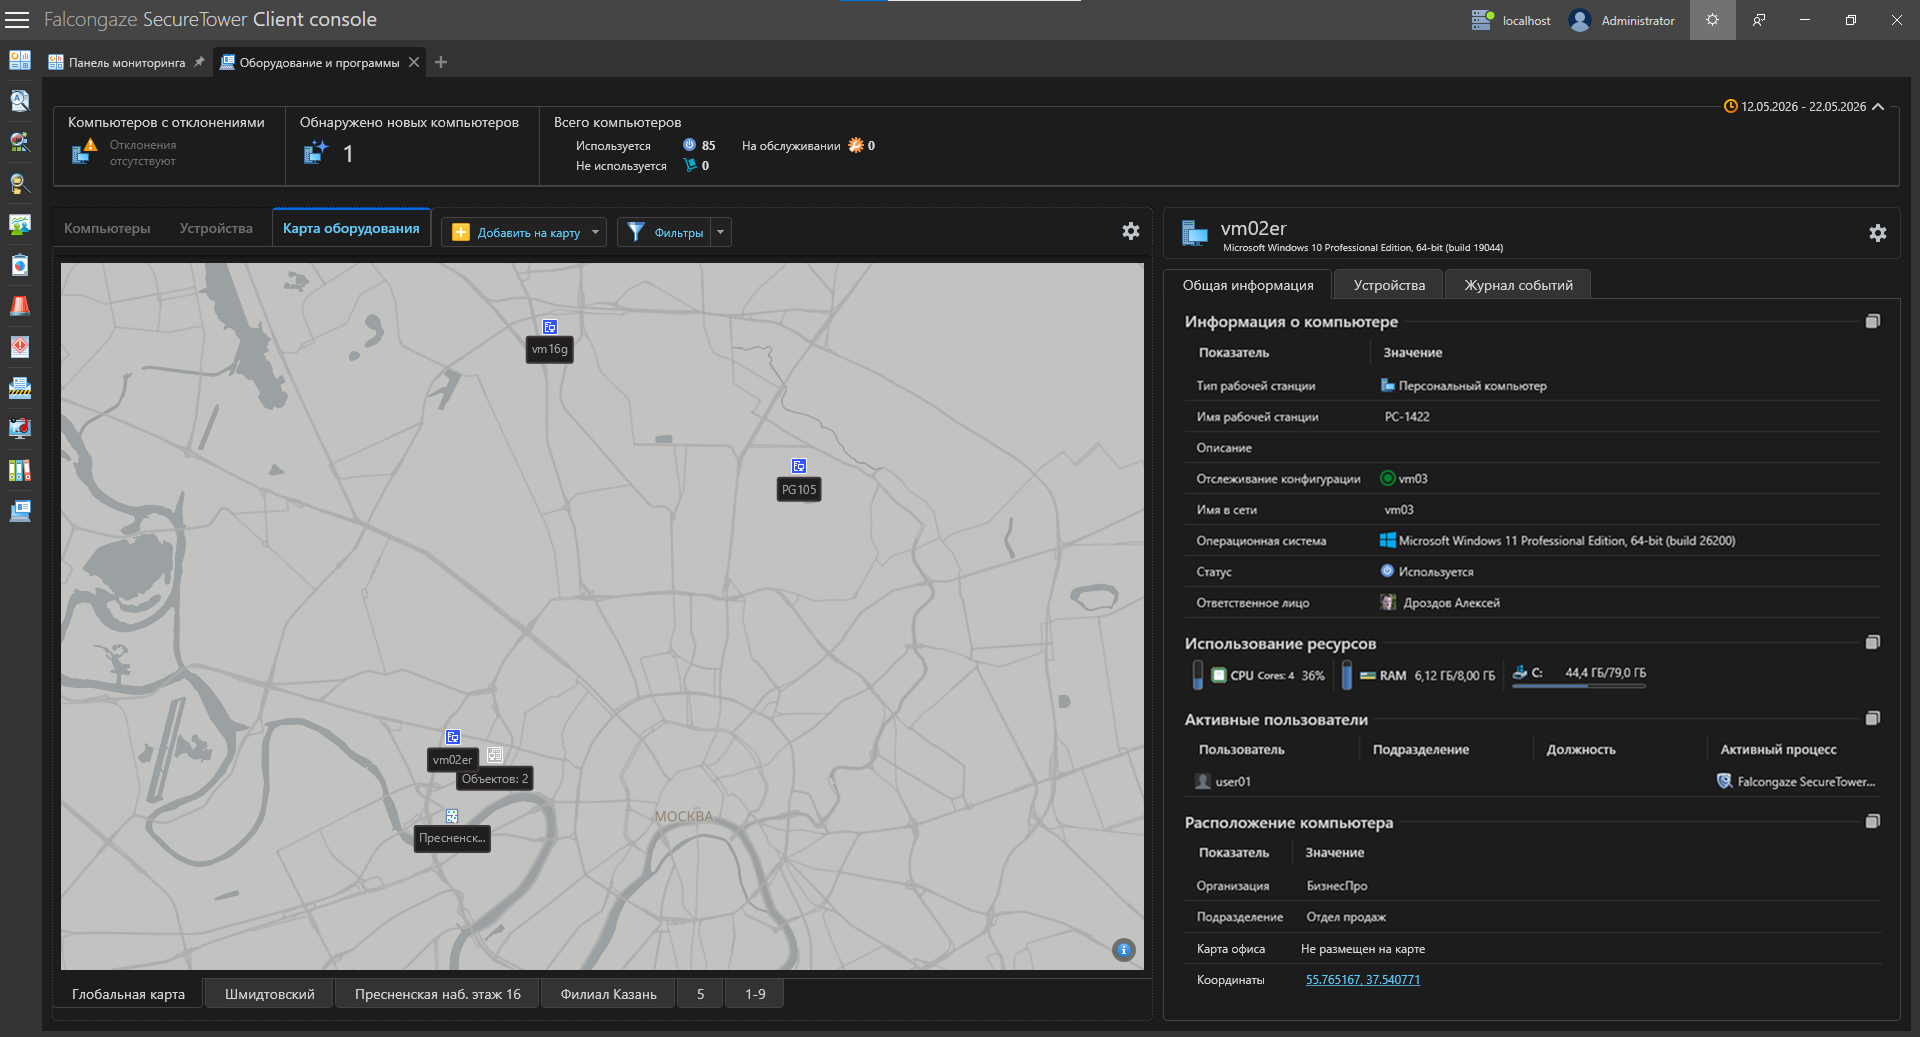
Task: Click the localhost server icon
Action: tap(1482, 20)
